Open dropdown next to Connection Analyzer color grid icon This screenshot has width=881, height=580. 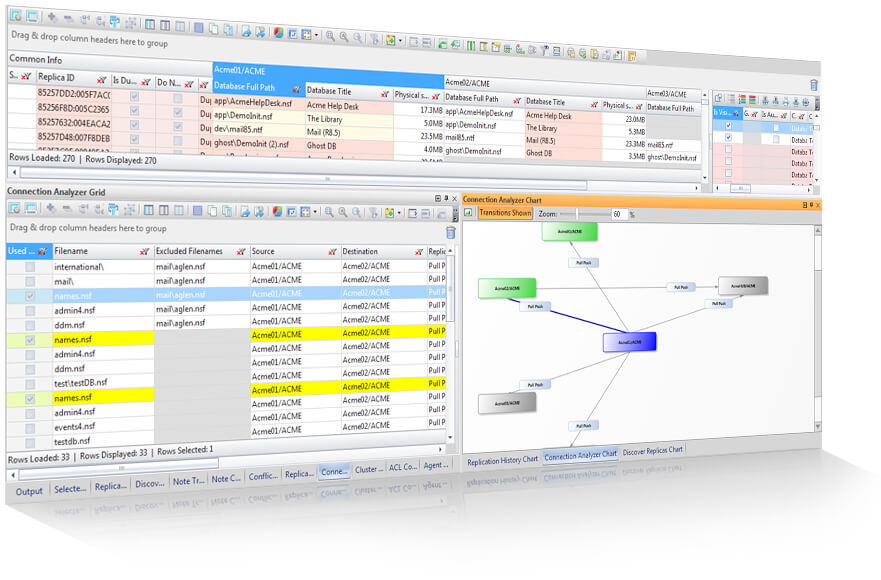coord(315,212)
